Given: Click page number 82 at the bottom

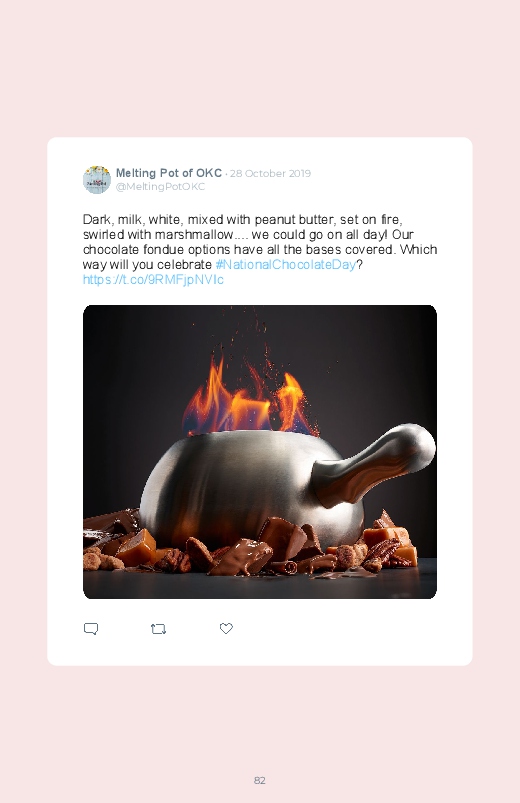Looking at the screenshot, I should [260, 780].
